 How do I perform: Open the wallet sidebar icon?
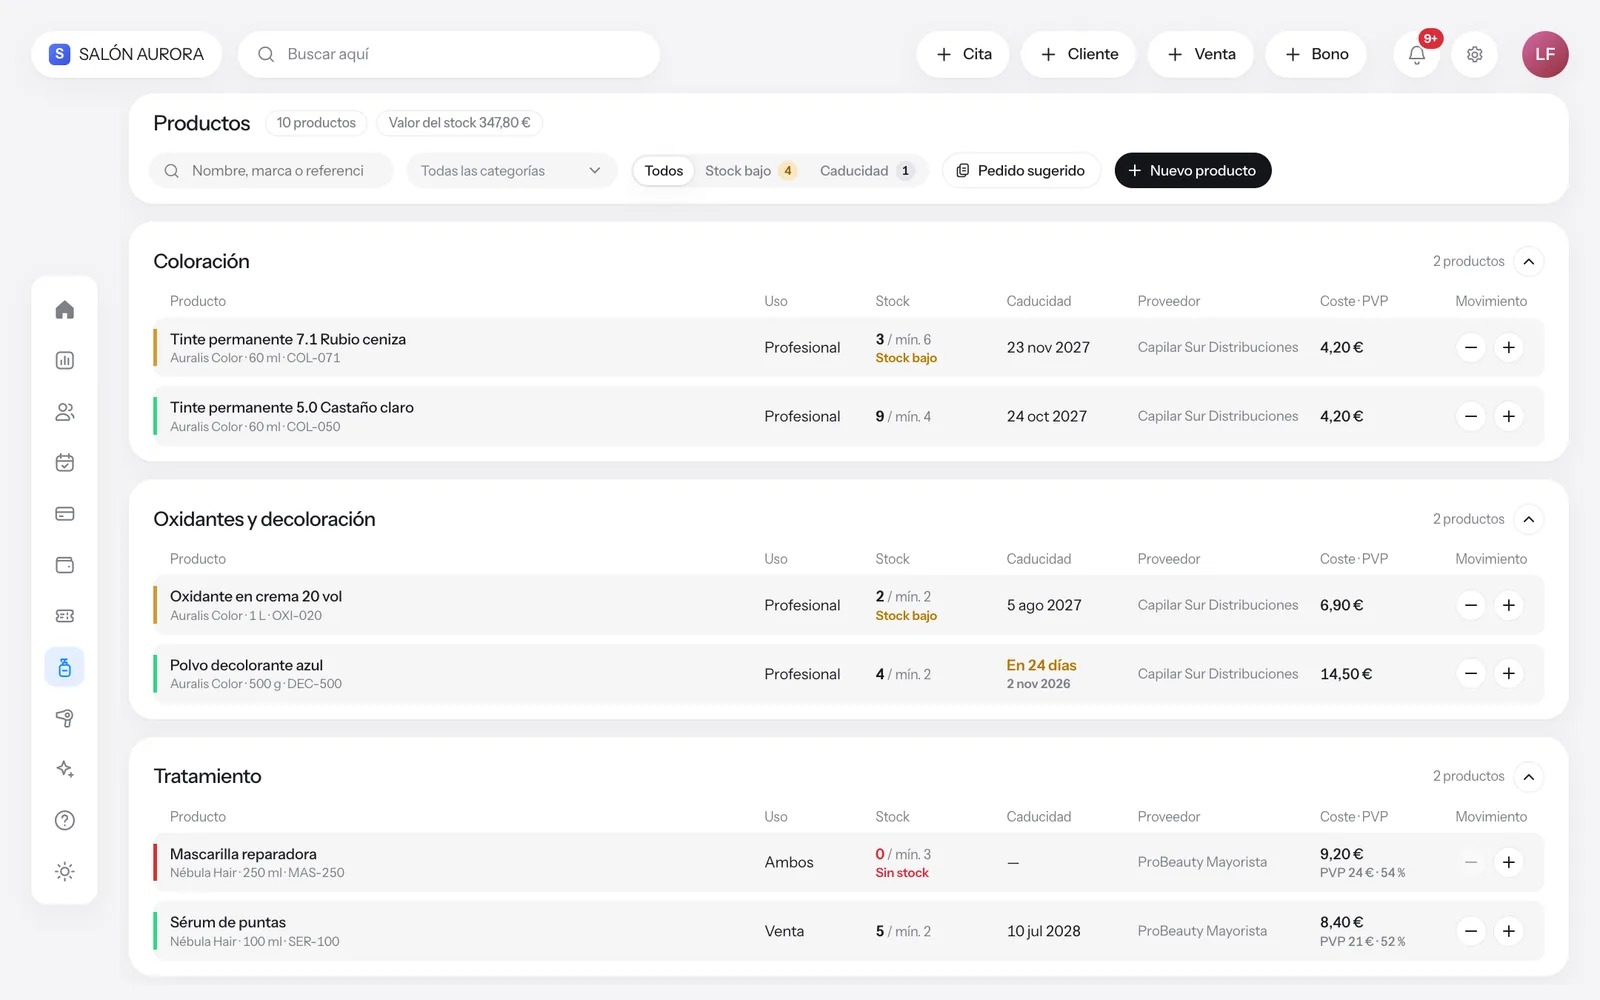pyautogui.click(x=65, y=565)
